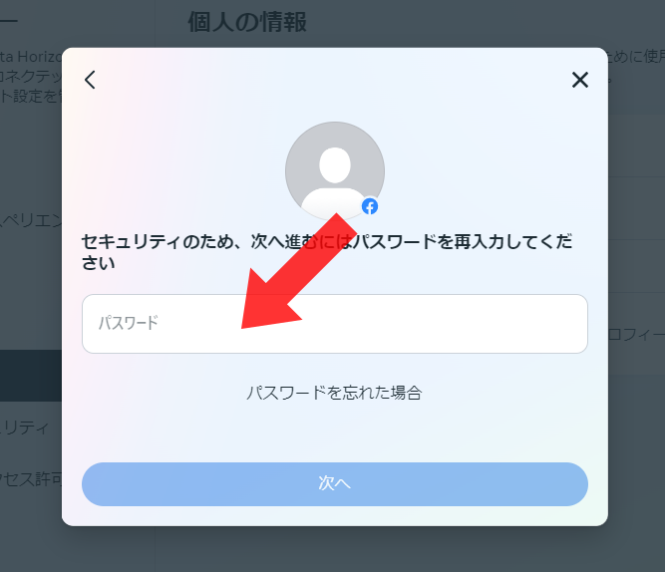
Task: Click the ト設定を text at left edge
Action: click(x=31, y=96)
